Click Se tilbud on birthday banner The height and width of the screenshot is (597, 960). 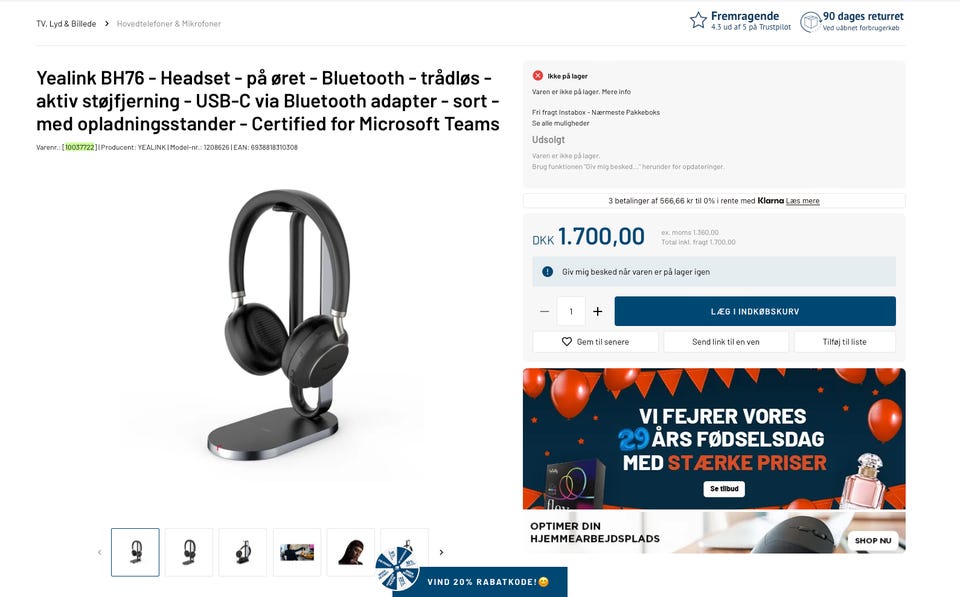(724, 489)
